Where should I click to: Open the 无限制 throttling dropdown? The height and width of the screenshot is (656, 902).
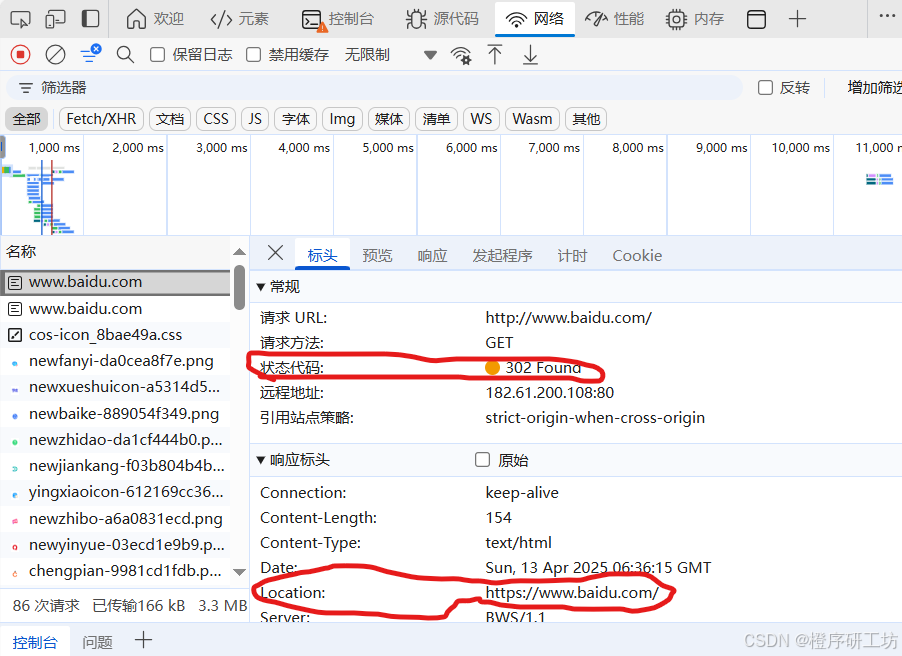[391, 55]
